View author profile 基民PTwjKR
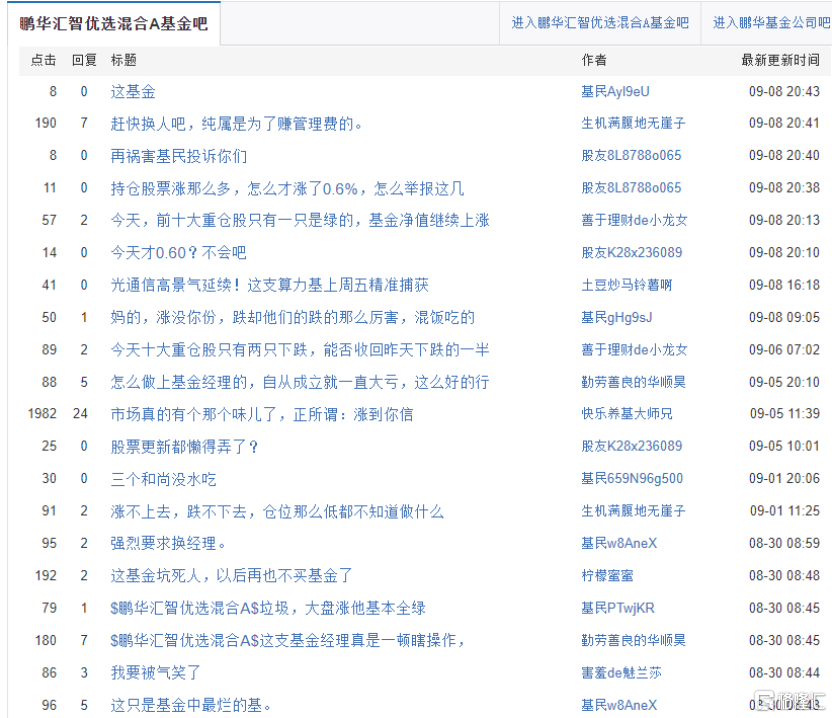The width and height of the screenshot is (832, 718). coord(618,608)
